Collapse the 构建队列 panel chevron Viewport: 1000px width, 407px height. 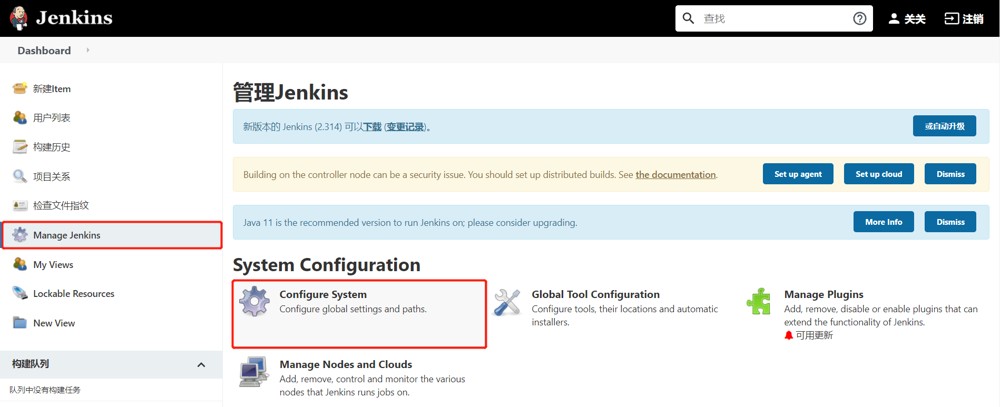point(201,365)
